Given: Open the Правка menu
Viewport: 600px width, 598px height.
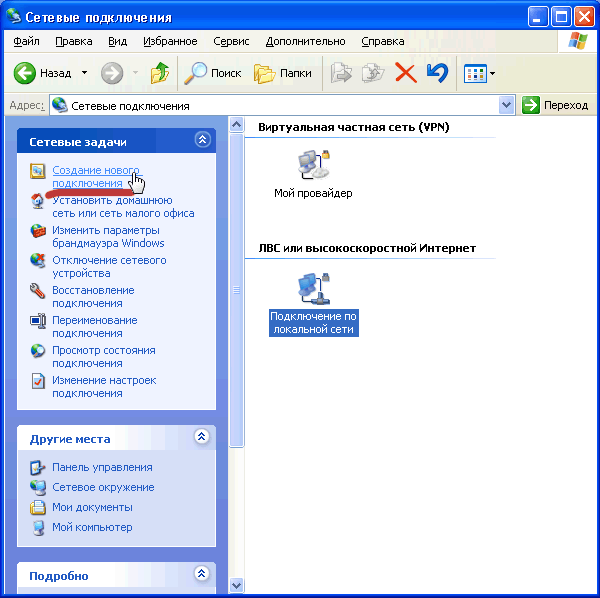Looking at the screenshot, I should (x=74, y=41).
